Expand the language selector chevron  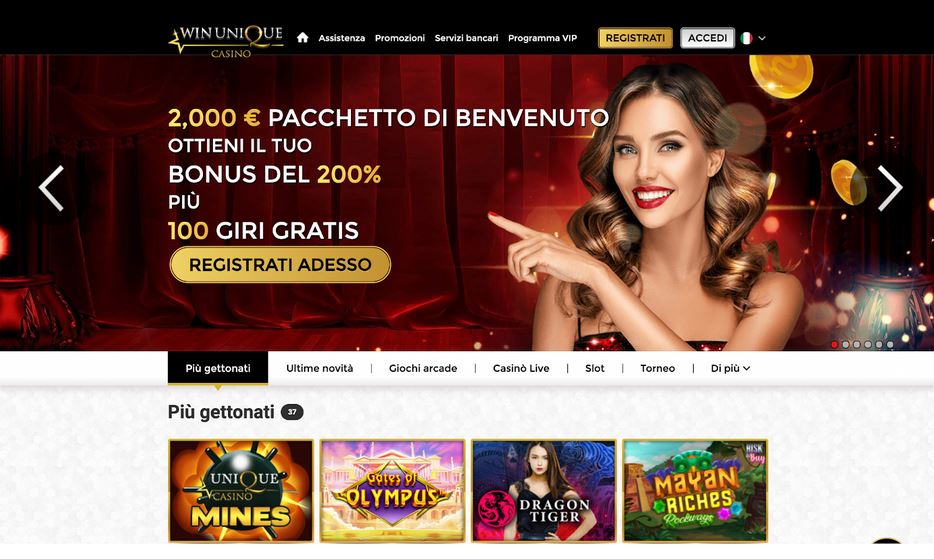point(762,38)
